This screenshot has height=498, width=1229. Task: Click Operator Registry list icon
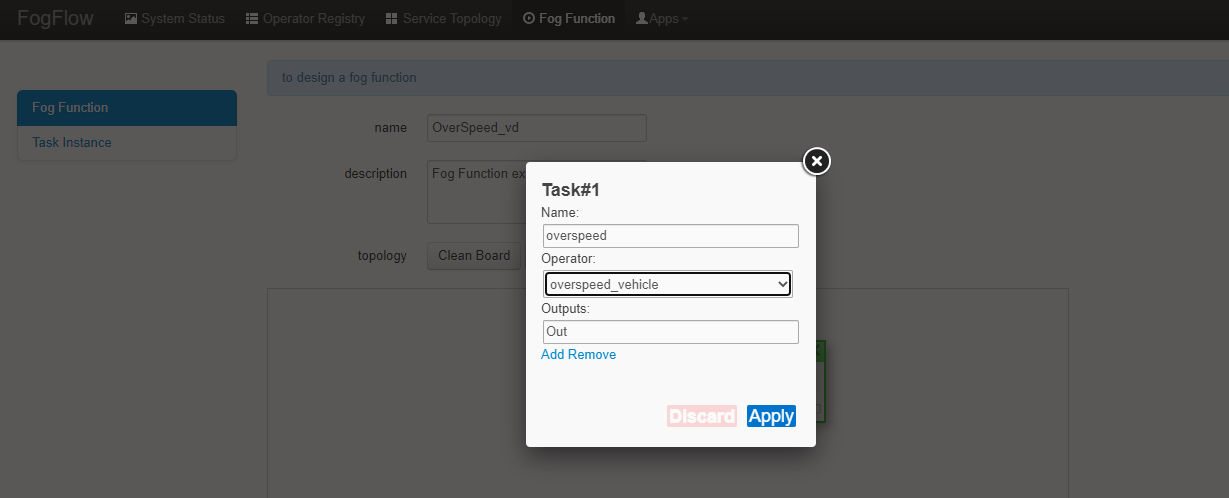tap(252, 19)
